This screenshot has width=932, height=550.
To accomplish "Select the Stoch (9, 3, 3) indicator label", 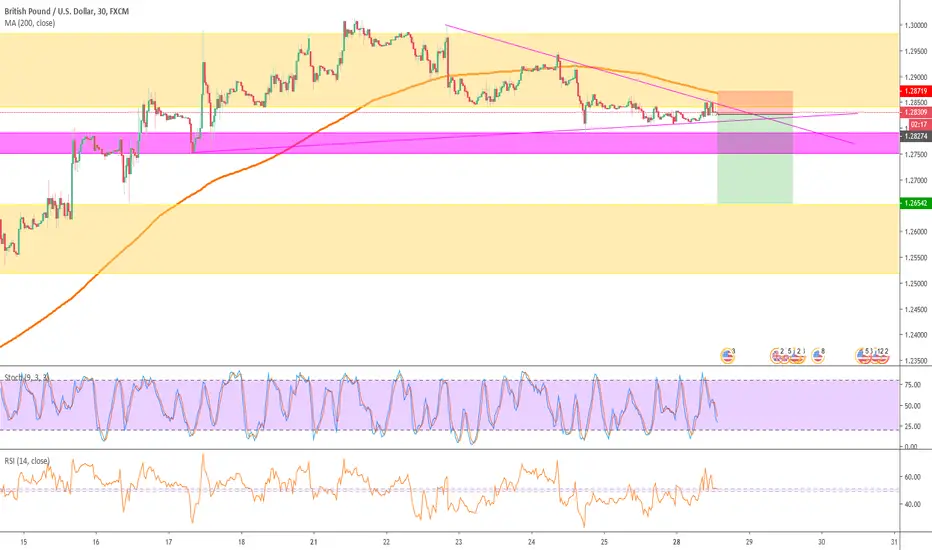I will [27, 378].
